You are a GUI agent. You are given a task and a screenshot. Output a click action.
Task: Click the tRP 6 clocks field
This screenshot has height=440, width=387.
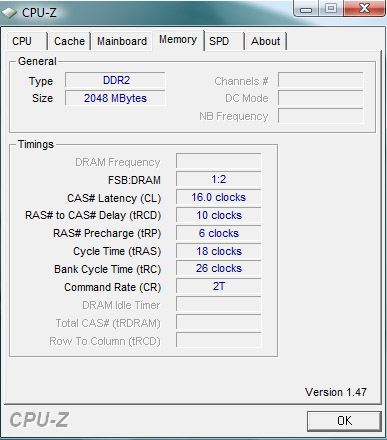219,233
